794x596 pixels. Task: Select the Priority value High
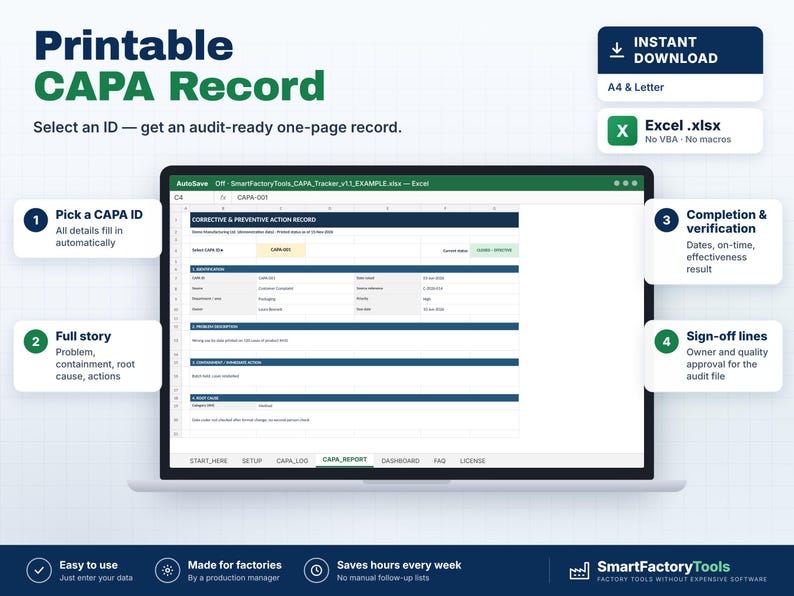coord(469,299)
